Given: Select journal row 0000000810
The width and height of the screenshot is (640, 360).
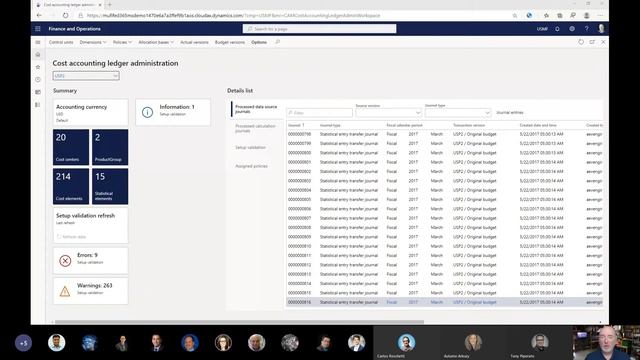Looking at the screenshot, I should click(x=444, y=246).
